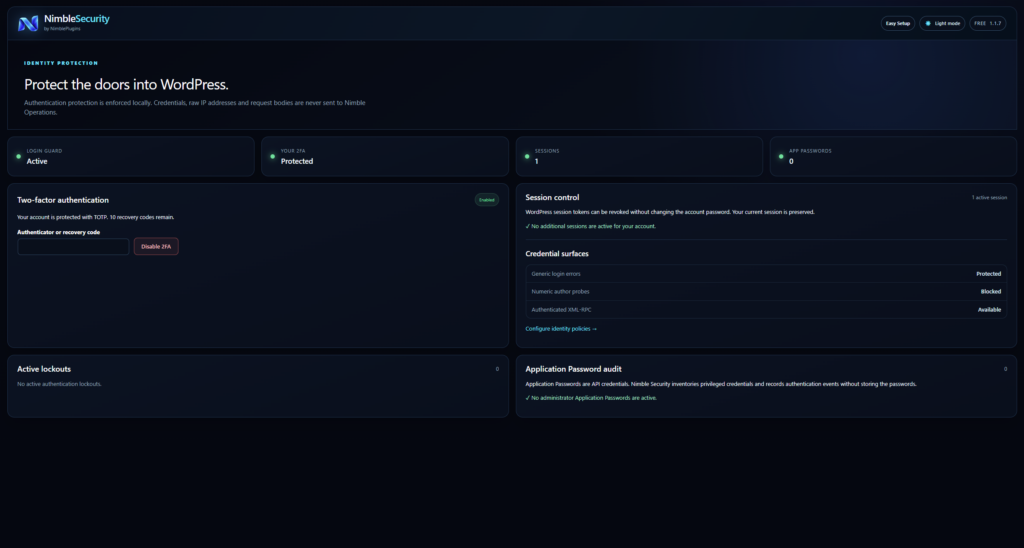Open Easy Setup

897,24
